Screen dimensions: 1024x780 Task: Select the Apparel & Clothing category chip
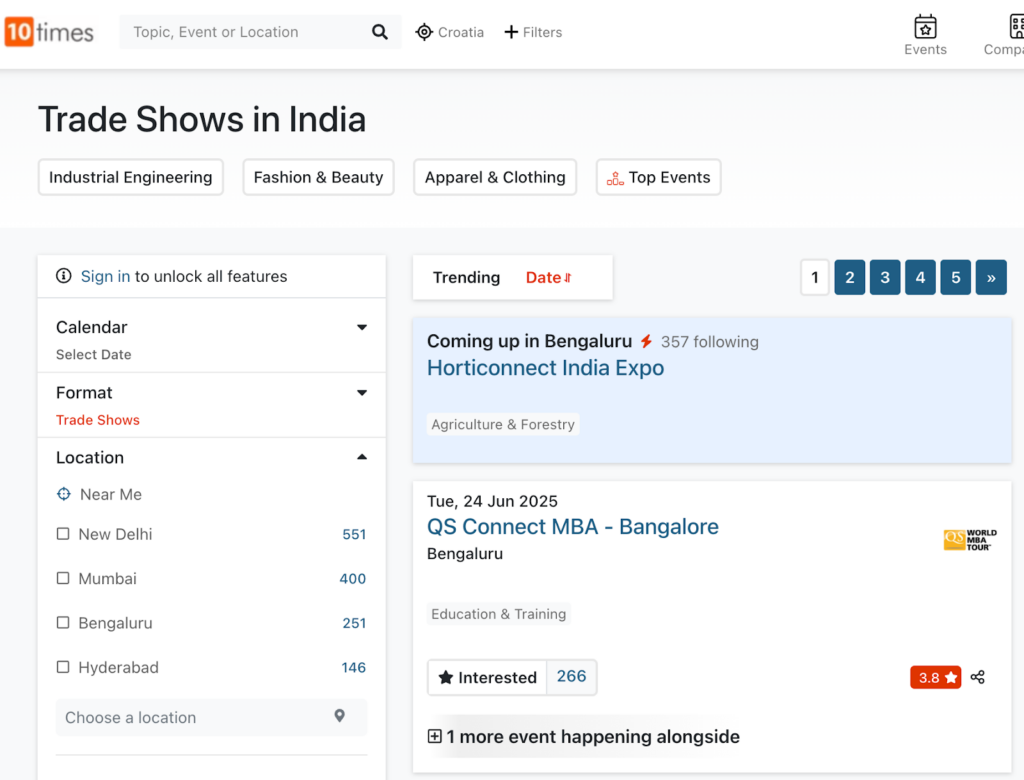(495, 177)
